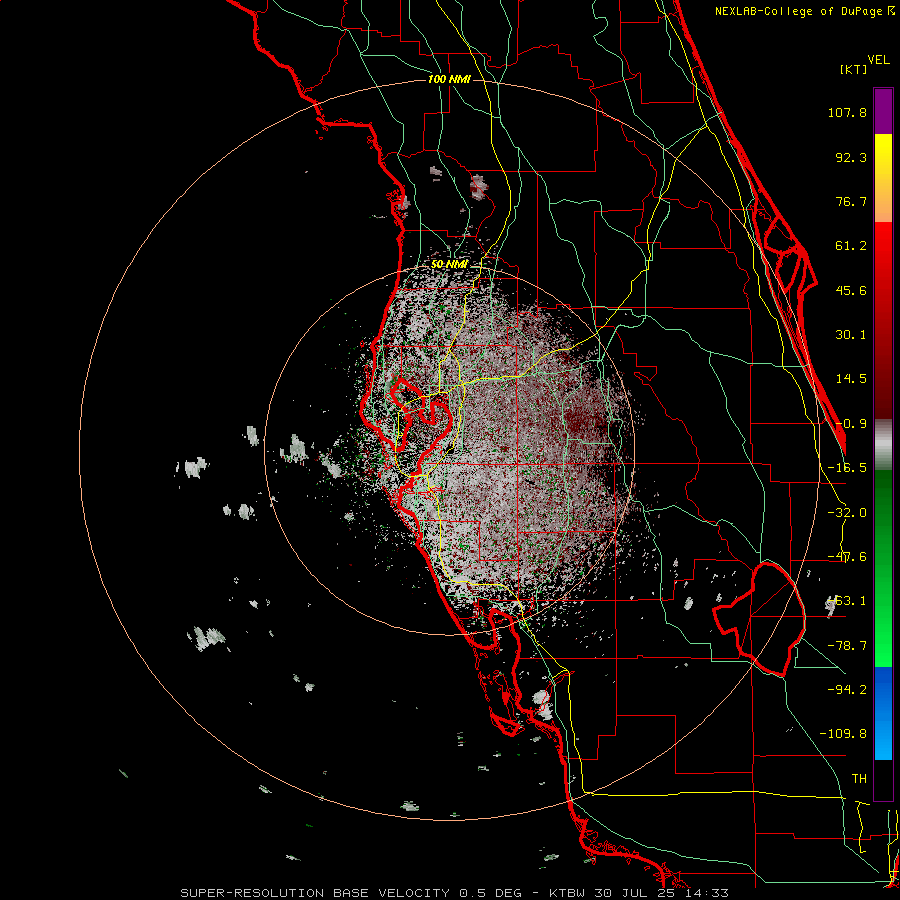Click the 'KTBW' radar site identifier
Image resolution: width=900 pixels, height=900 pixels.
[x=567, y=893]
